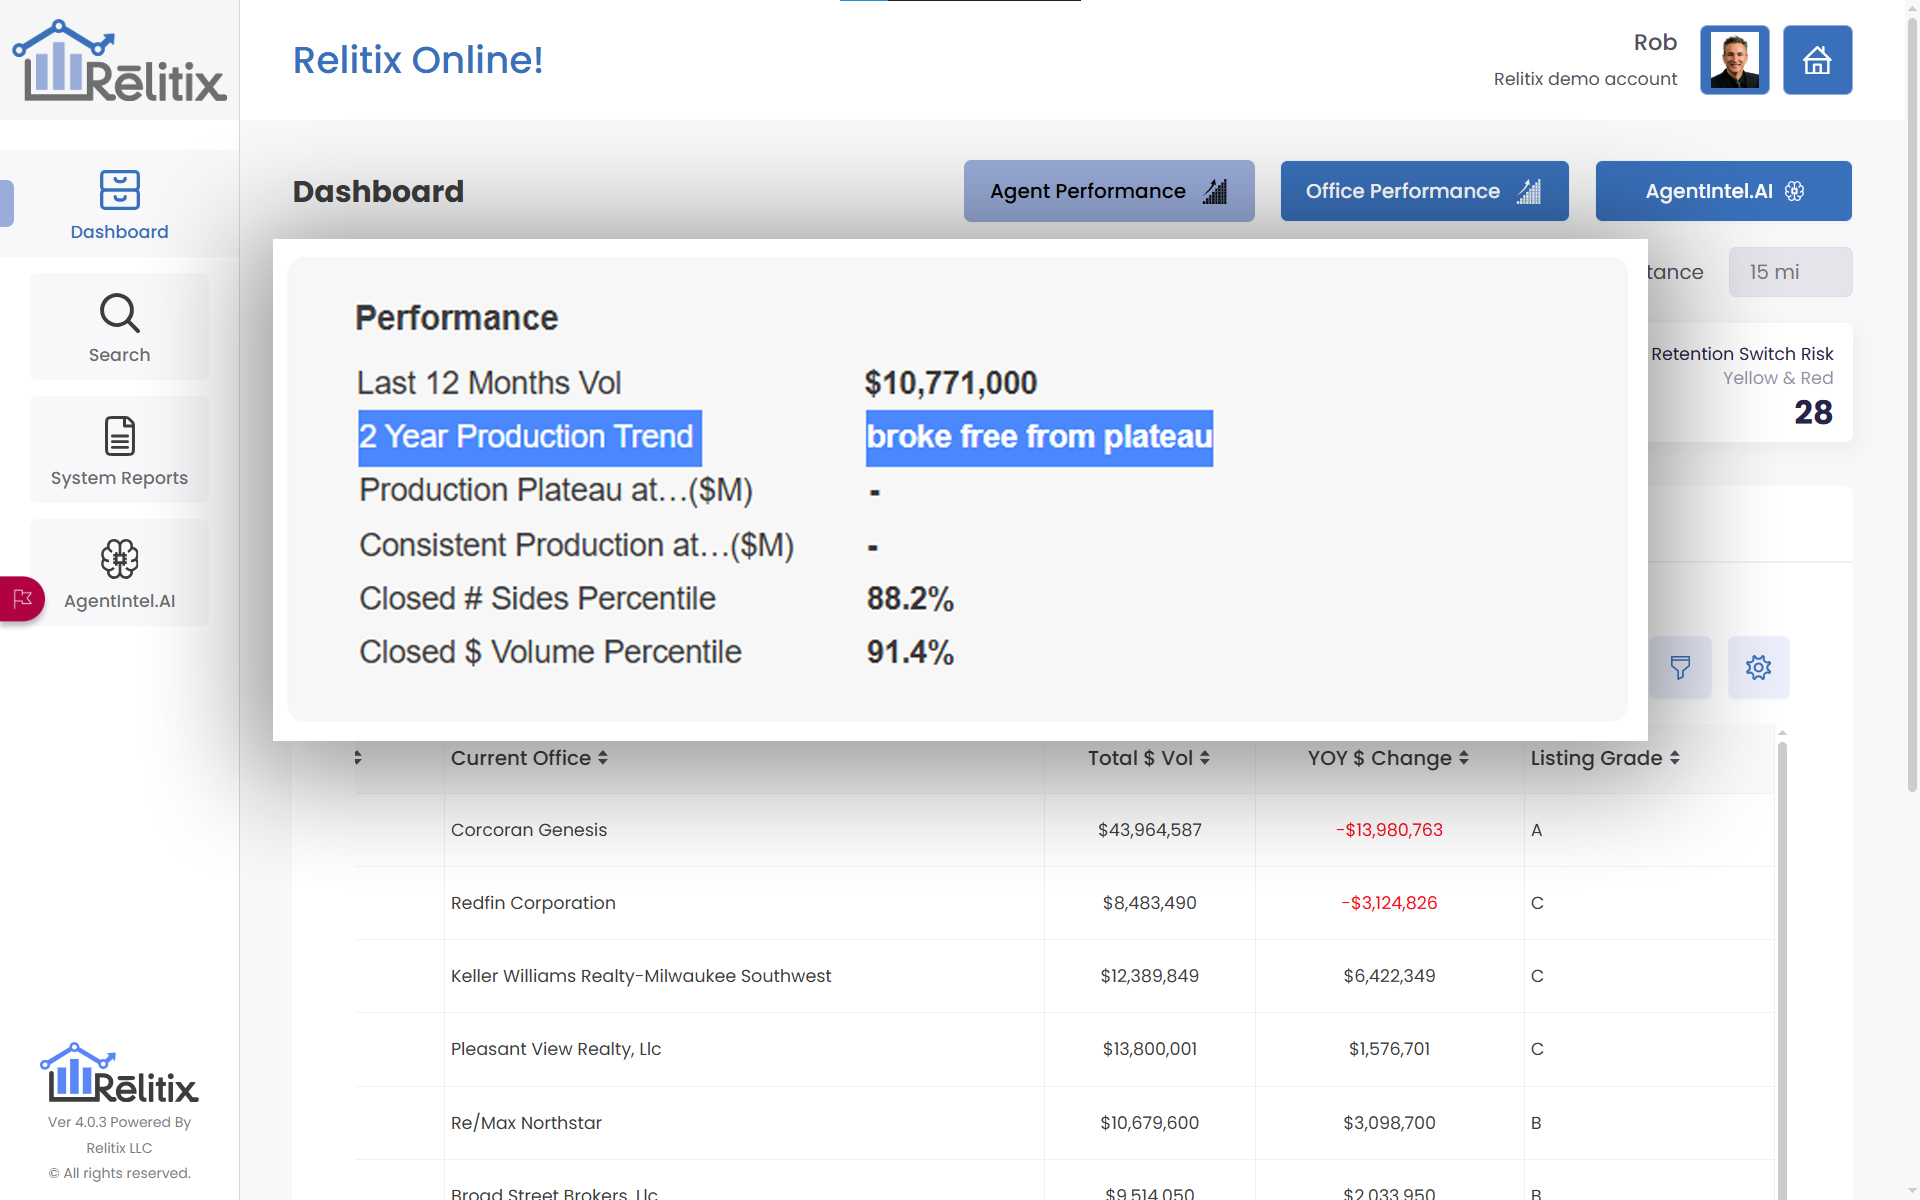
Task: Select the Dashboard sidebar icon
Action: [x=119, y=190]
